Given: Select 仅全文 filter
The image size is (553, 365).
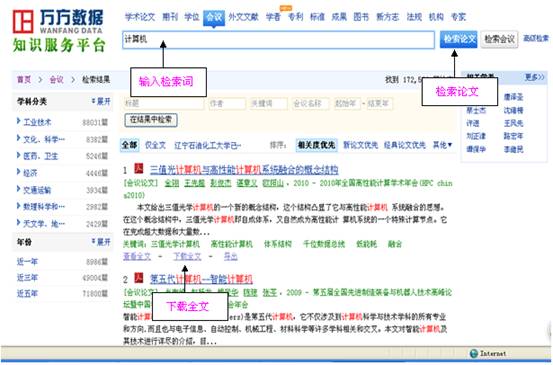Looking at the screenshot, I should tap(155, 145).
